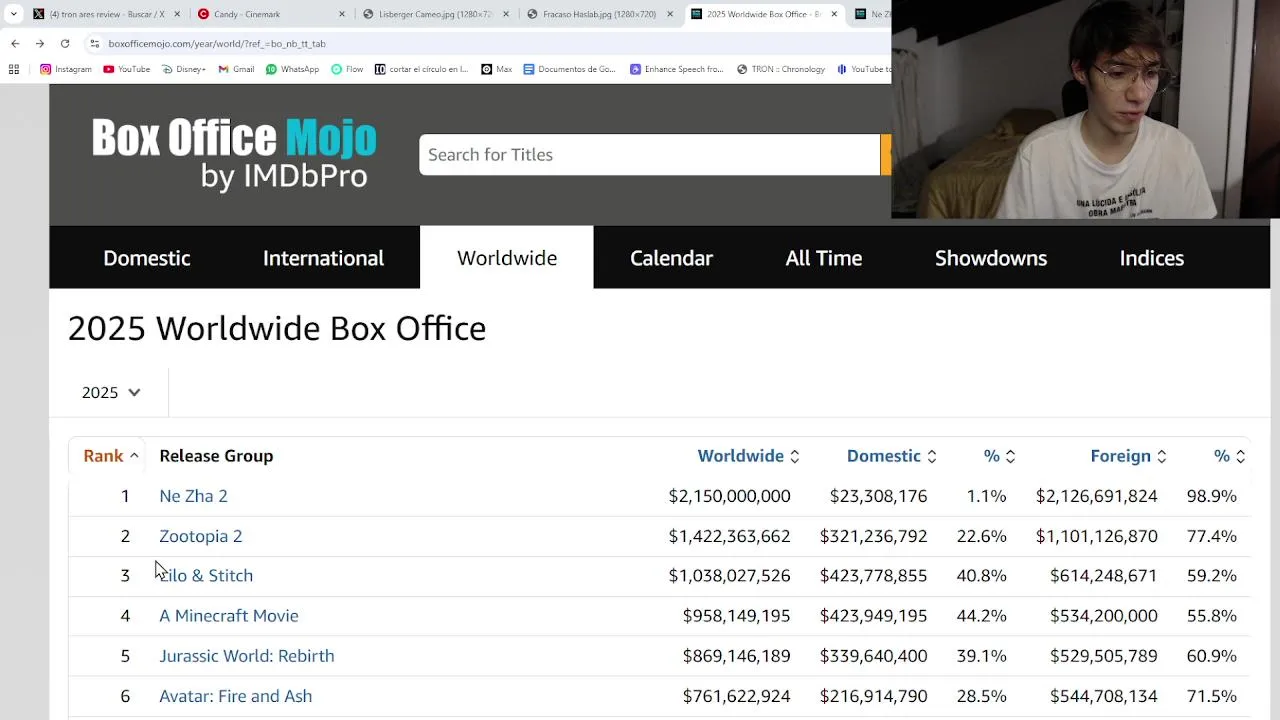Viewport: 1280px width, 720px height.
Task: Expand the 2025 year dropdown
Action: [x=111, y=393]
